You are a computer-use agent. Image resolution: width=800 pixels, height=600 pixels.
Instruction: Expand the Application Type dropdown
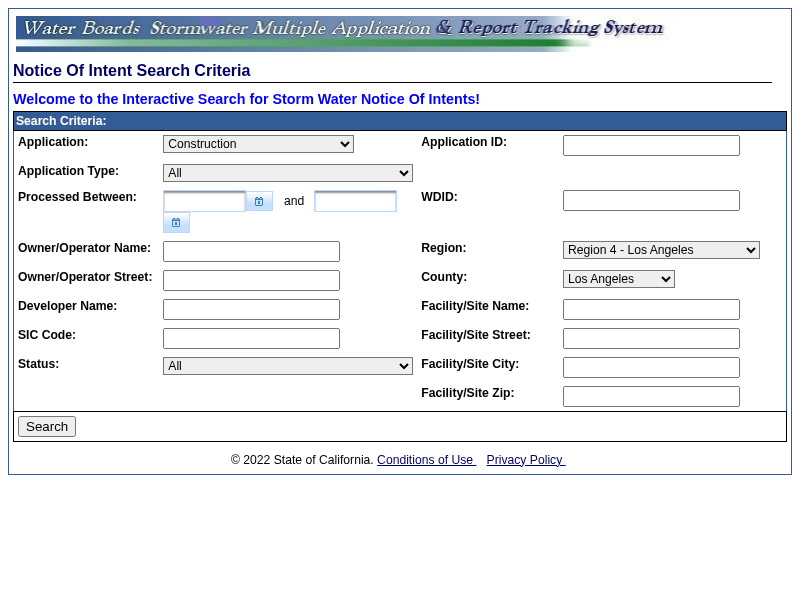coord(287,173)
